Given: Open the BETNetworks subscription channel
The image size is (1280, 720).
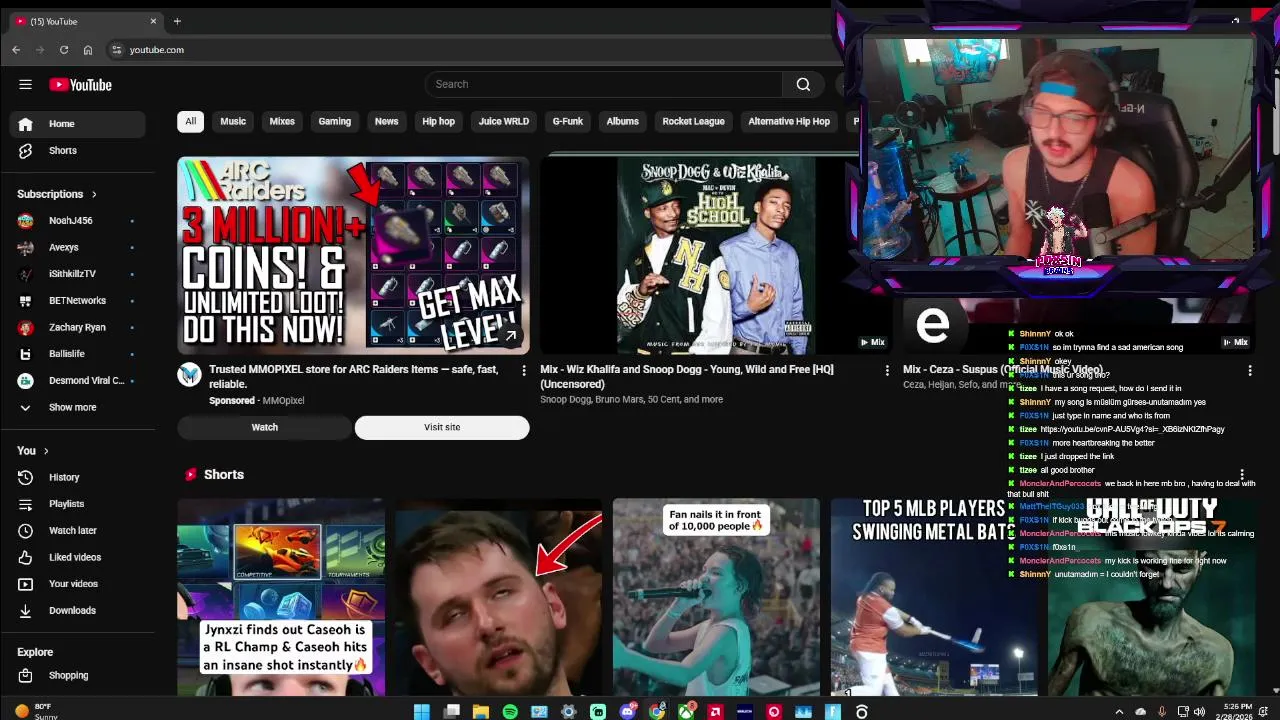Looking at the screenshot, I should [x=78, y=301].
